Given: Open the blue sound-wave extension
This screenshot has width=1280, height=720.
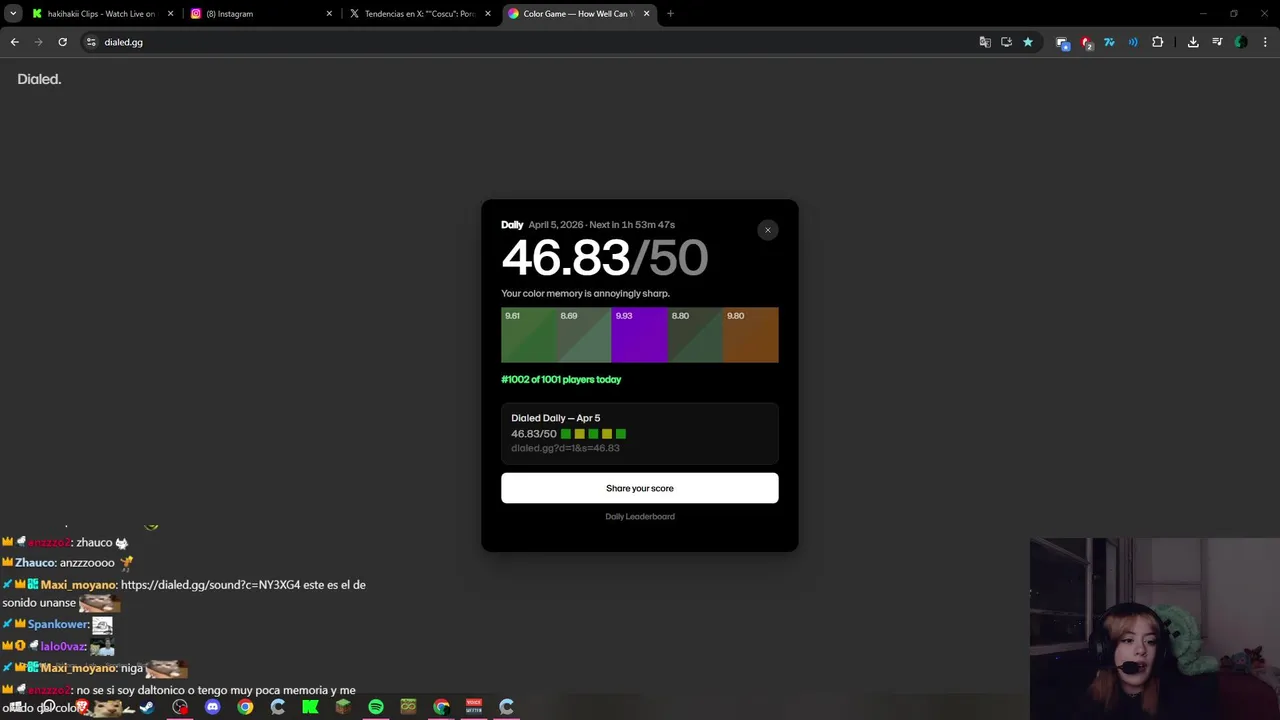Looking at the screenshot, I should 1133,42.
